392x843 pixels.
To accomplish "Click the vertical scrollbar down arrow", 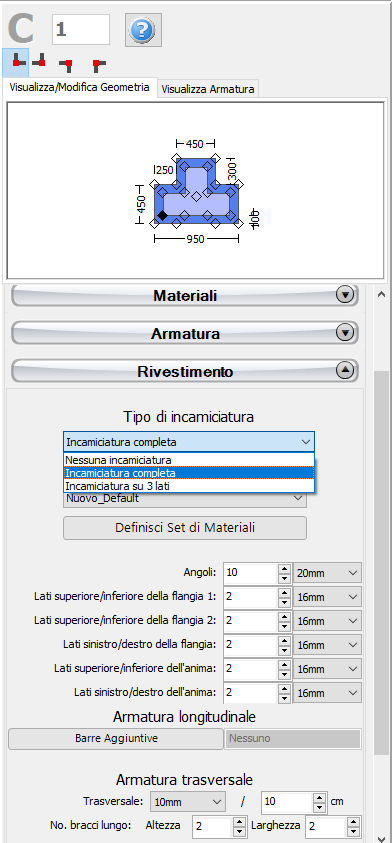I will [381, 837].
